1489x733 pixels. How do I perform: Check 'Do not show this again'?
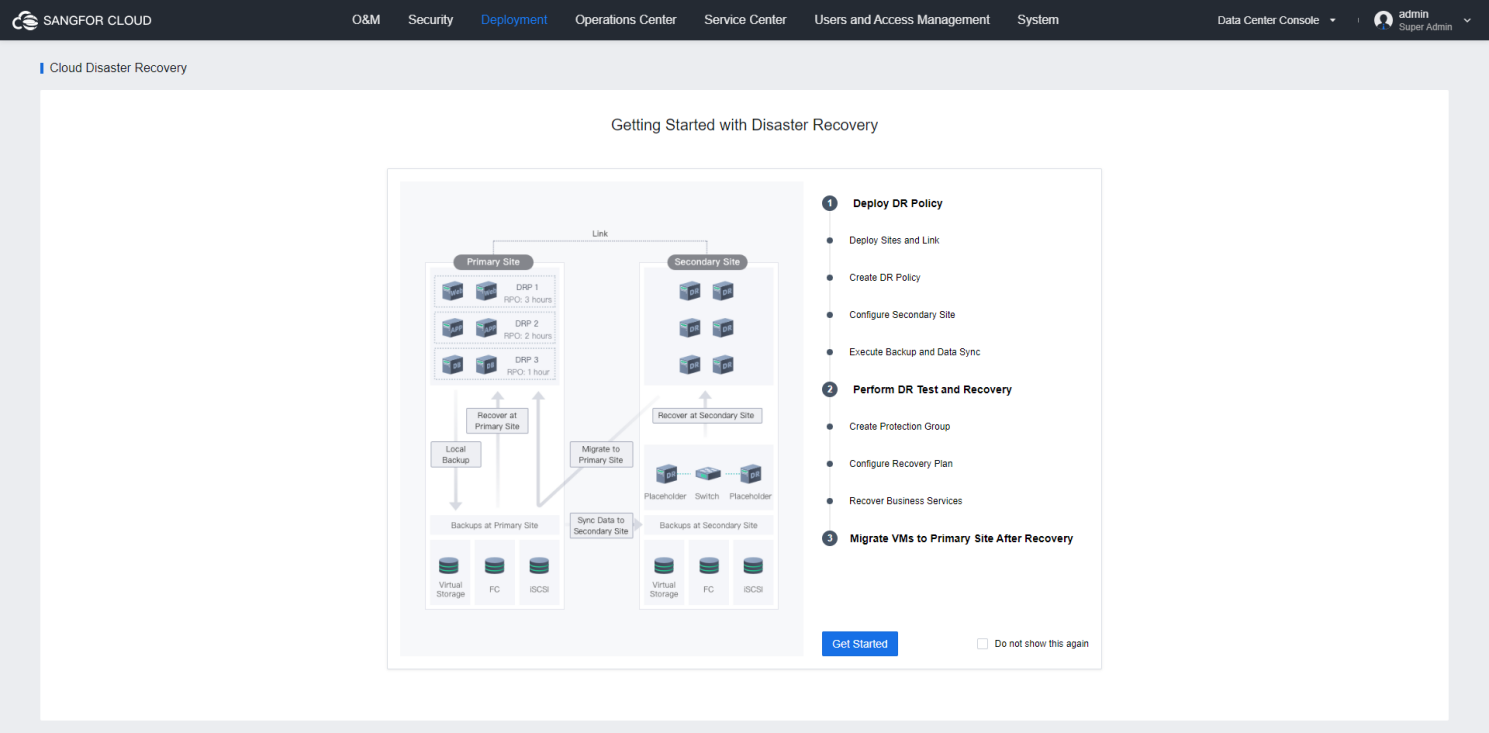point(982,644)
